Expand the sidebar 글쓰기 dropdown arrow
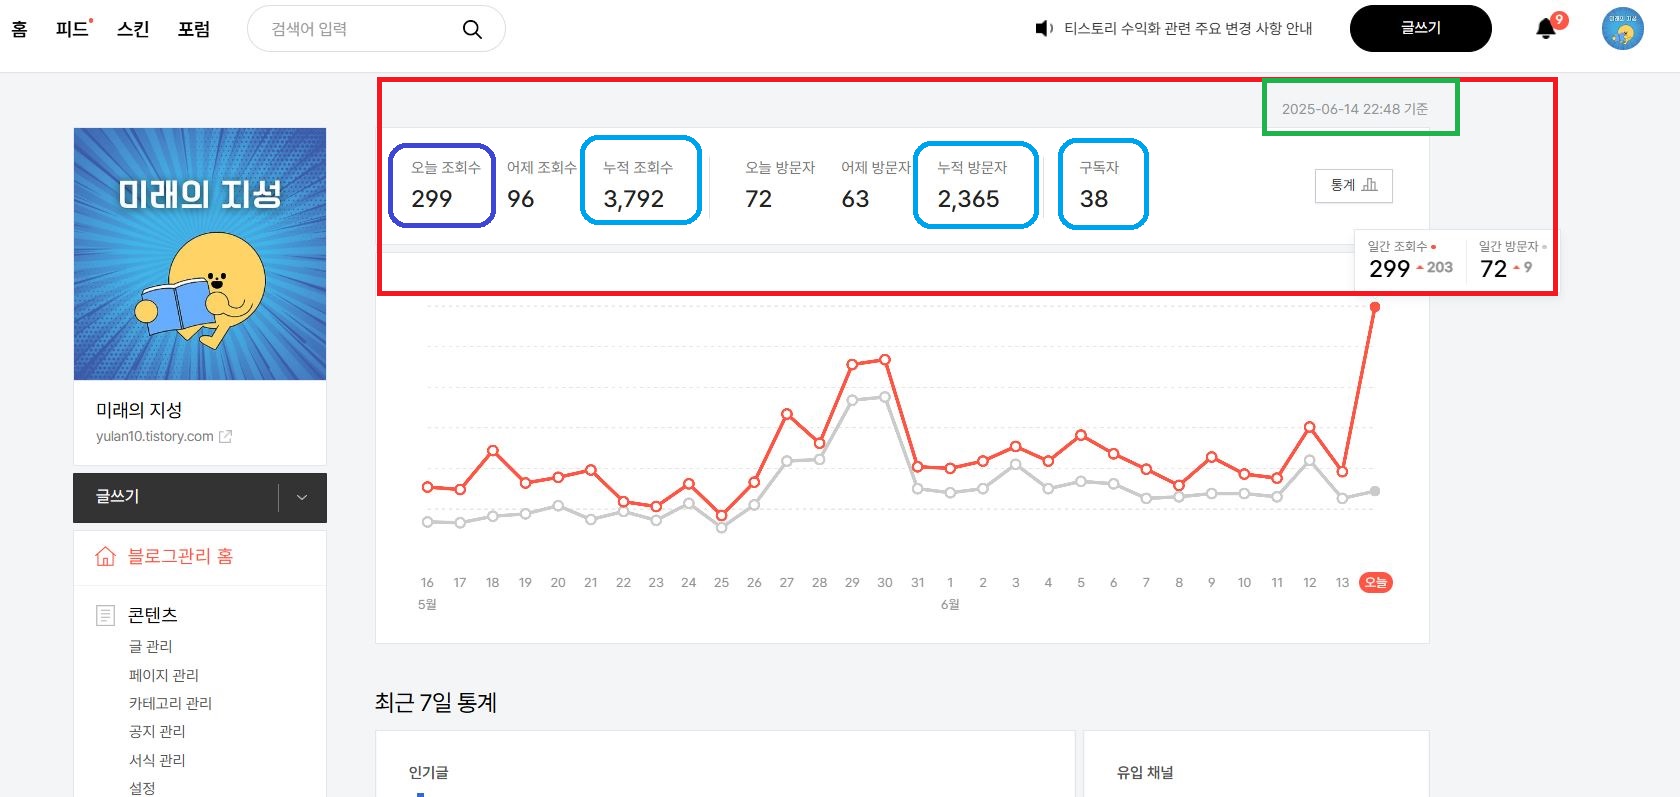Image resolution: width=1680 pixels, height=797 pixels. click(x=302, y=497)
